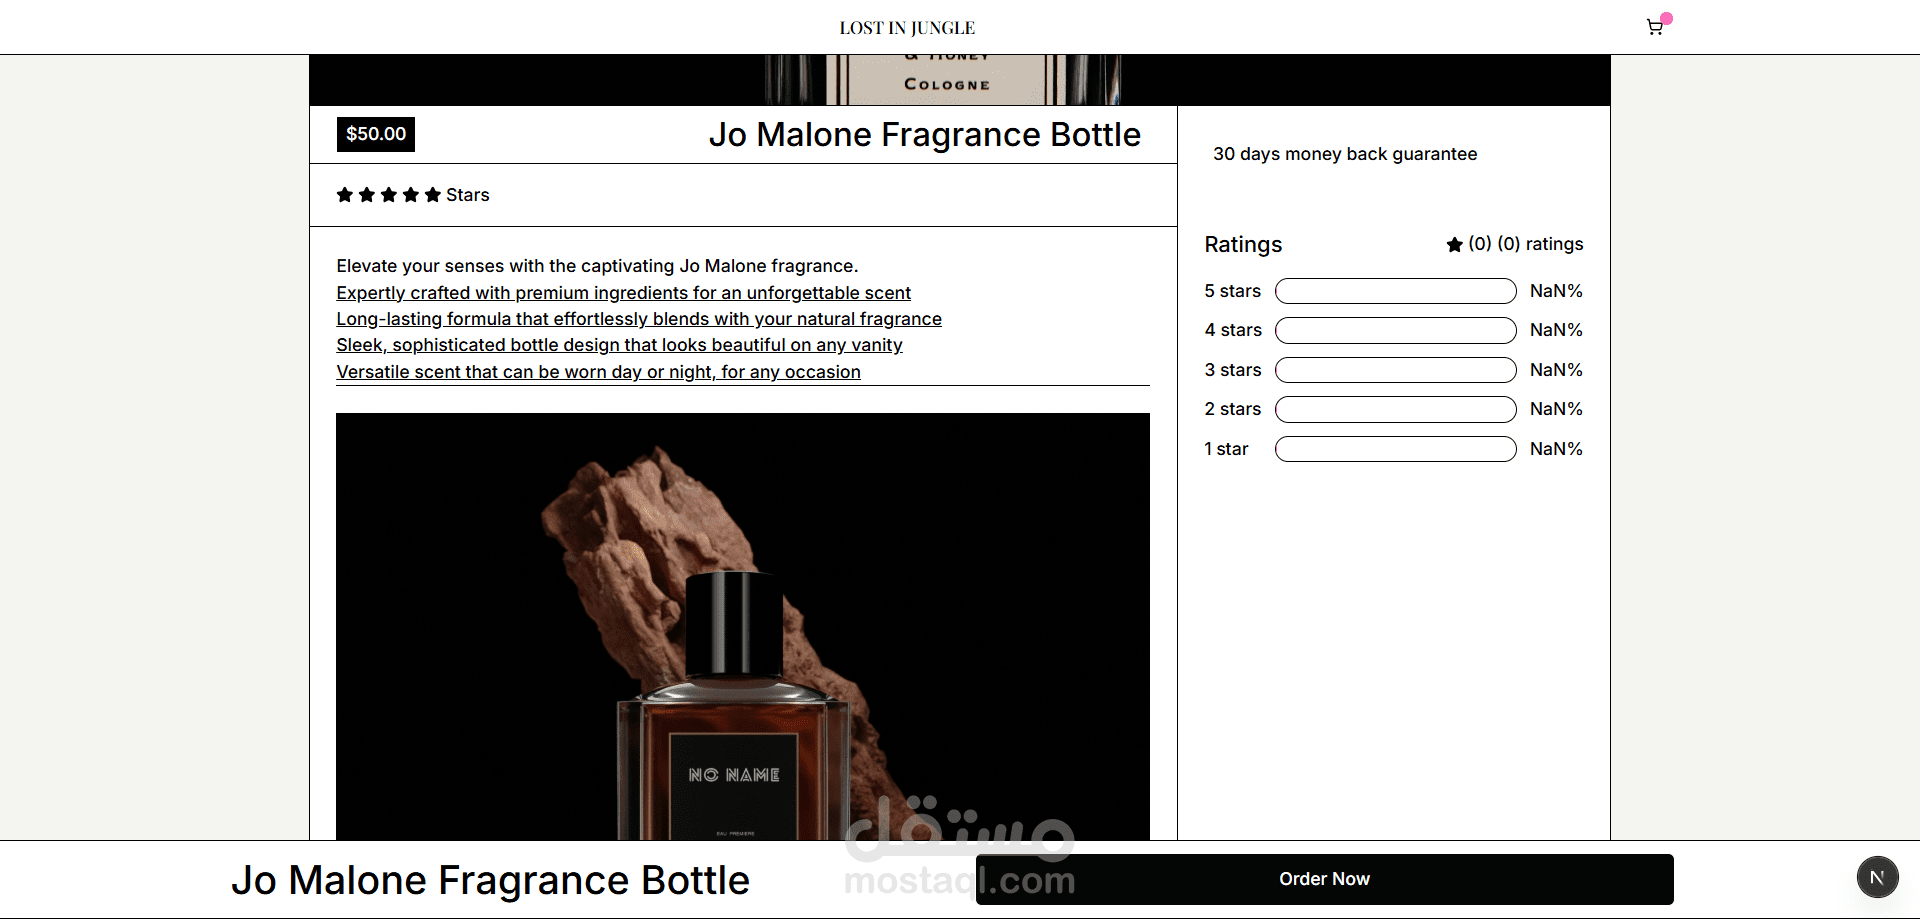This screenshot has height=919, width=1920.
Task: Click the LOST IN JUNGLE logo
Action: [907, 28]
